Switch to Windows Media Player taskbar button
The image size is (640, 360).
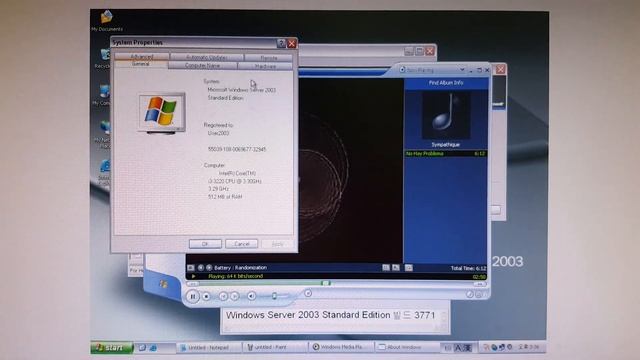tap(341, 347)
